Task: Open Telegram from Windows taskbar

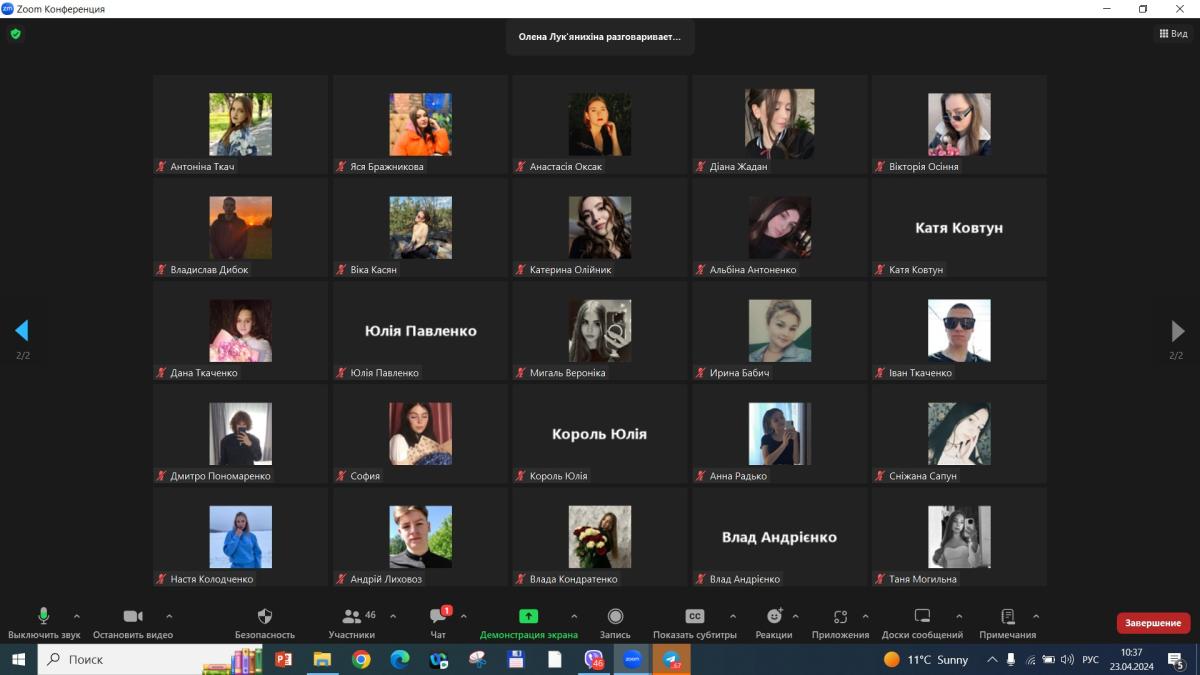Action: tap(671, 660)
